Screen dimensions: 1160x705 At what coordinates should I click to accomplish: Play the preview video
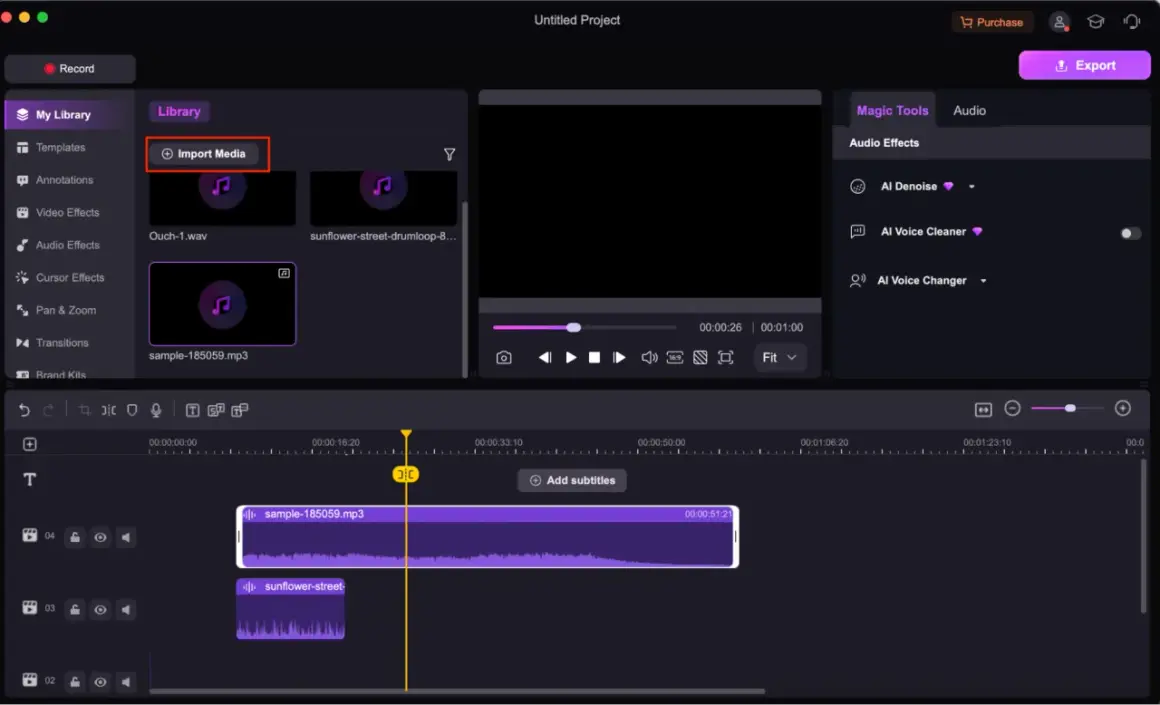click(571, 357)
